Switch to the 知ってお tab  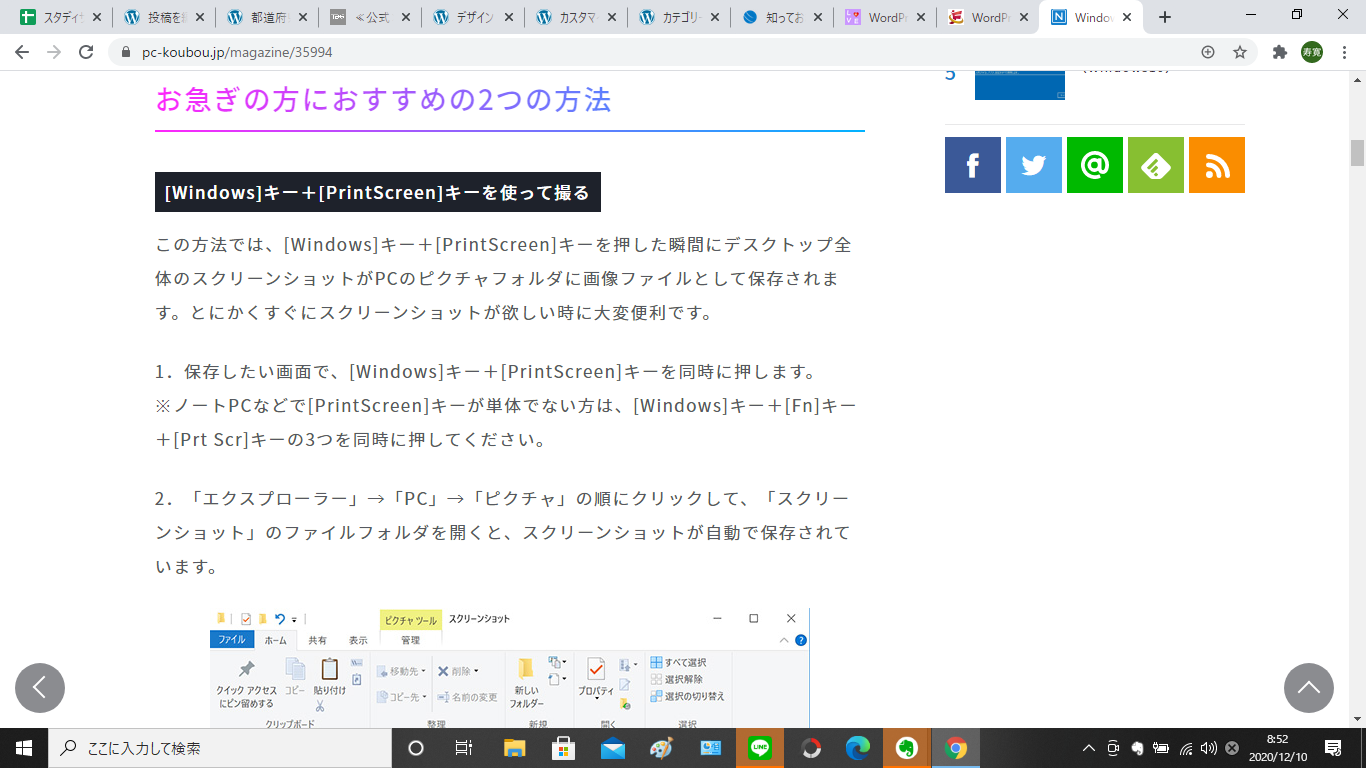point(784,18)
